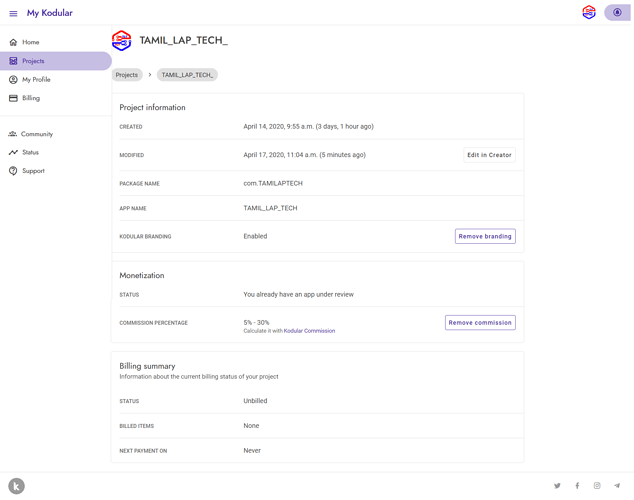Open the Instagram footer icon

pos(597,486)
